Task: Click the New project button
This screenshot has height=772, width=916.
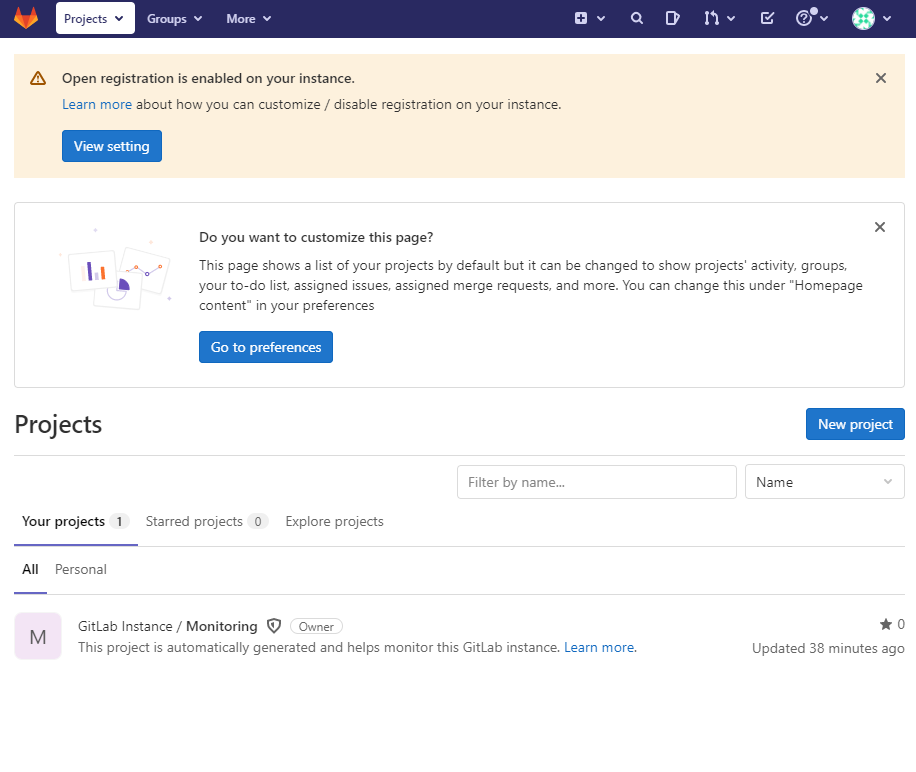Action: tap(854, 423)
